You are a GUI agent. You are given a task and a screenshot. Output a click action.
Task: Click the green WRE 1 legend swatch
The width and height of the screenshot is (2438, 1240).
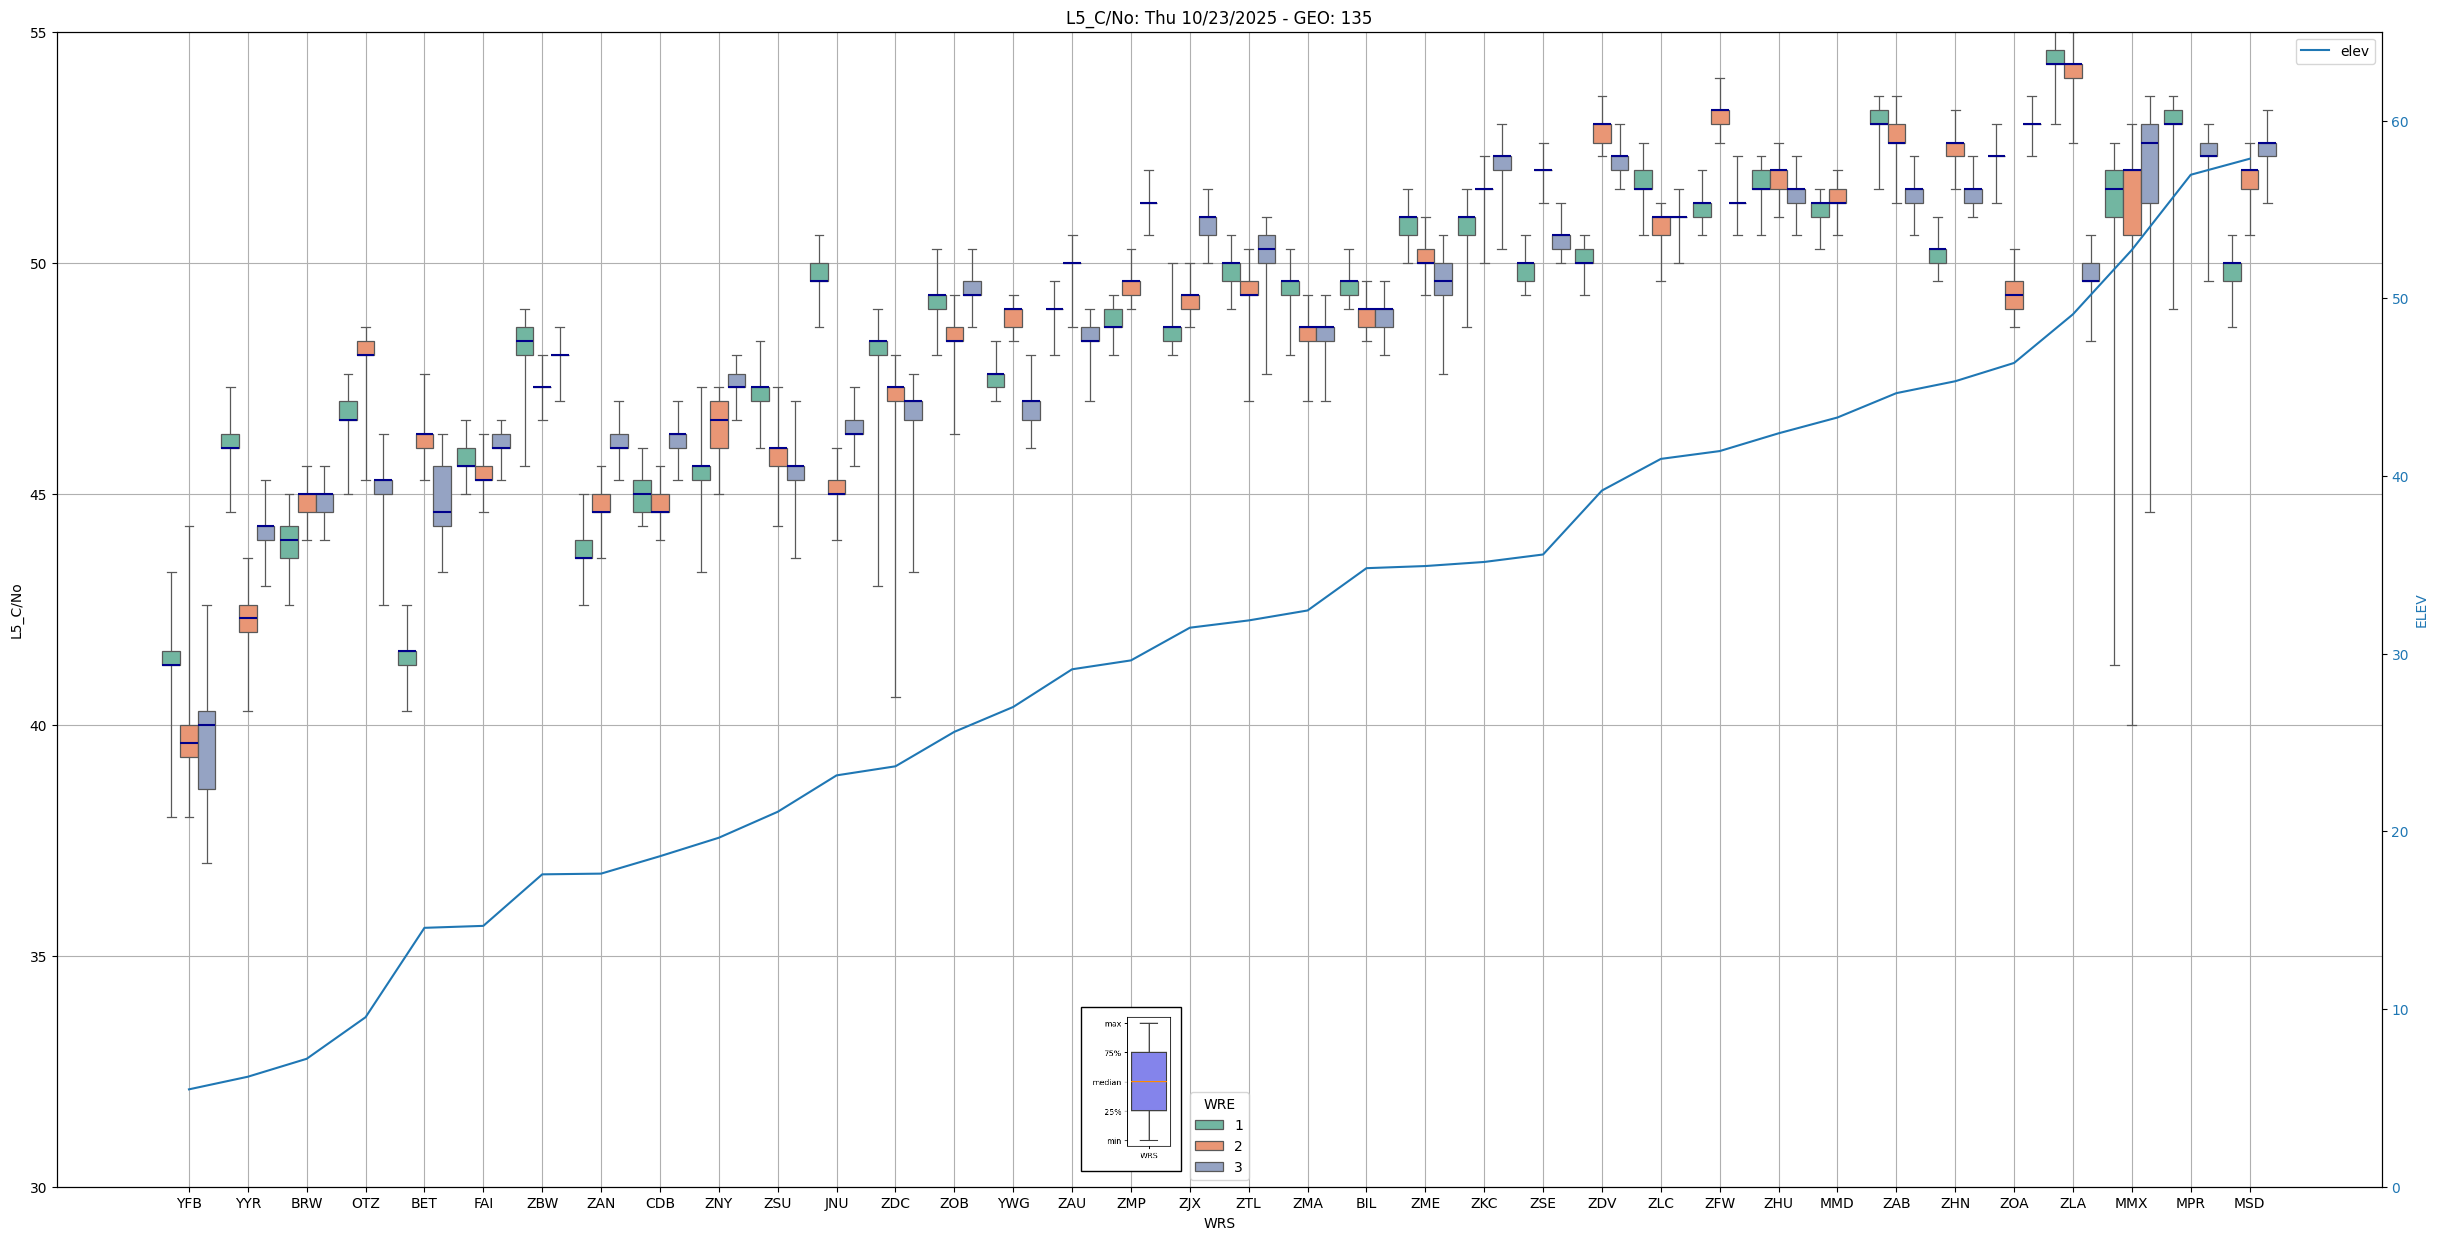pyautogui.click(x=1209, y=1125)
